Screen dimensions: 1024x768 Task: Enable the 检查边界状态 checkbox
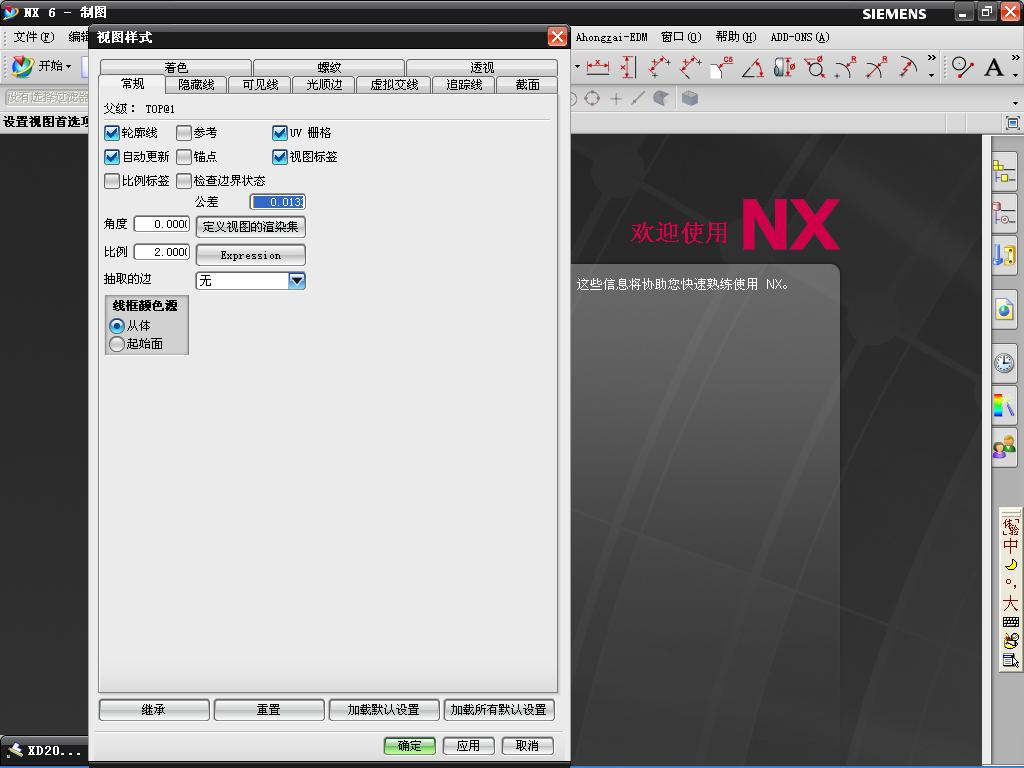(184, 181)
